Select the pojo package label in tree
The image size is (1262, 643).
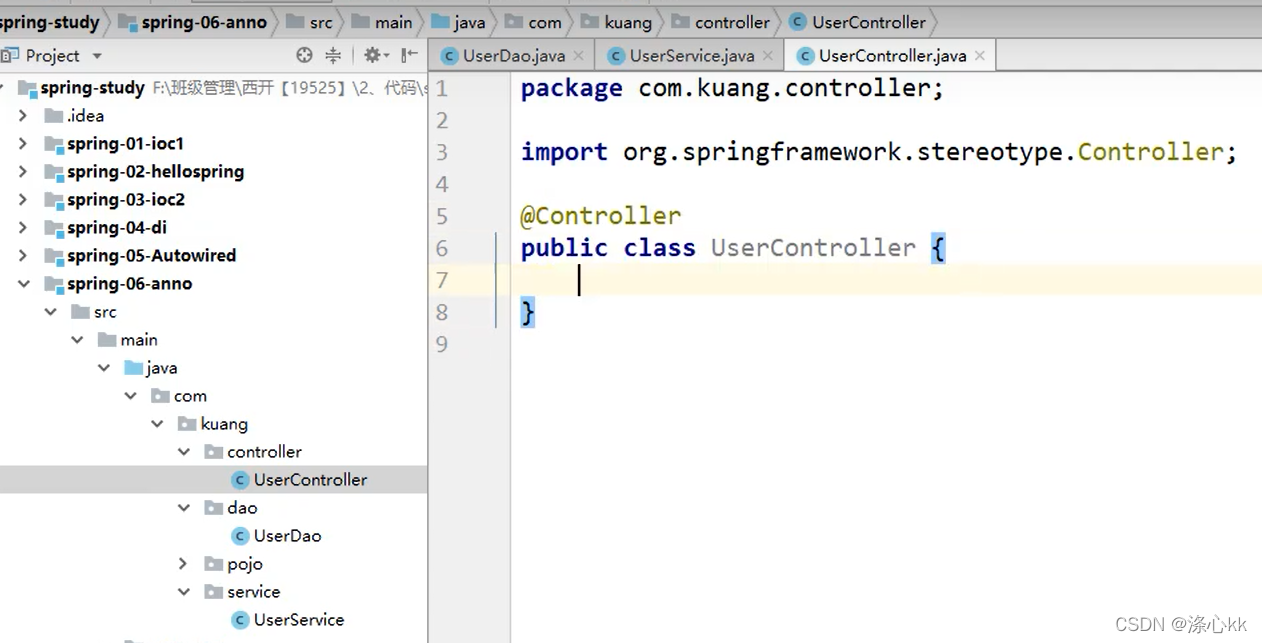(245, 564)
